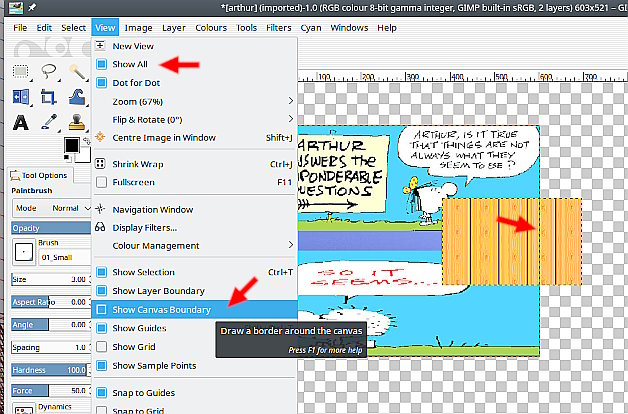Screen dimensions: 628x414
Task: Open the Layer menu
Action: 174,28
